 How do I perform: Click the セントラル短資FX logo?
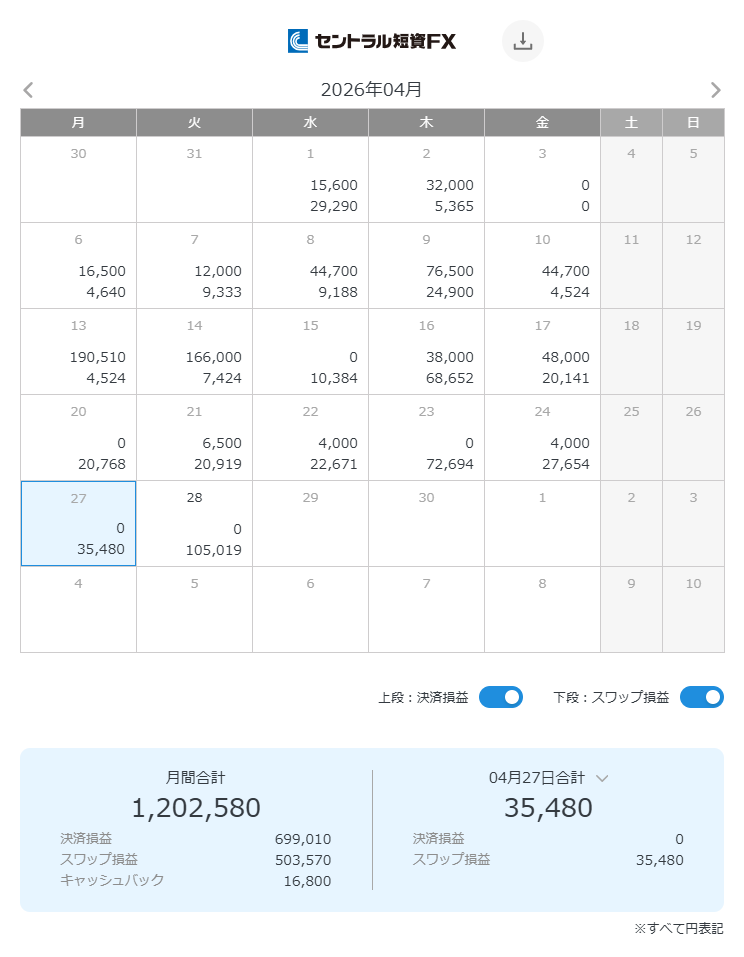point(372,41)
